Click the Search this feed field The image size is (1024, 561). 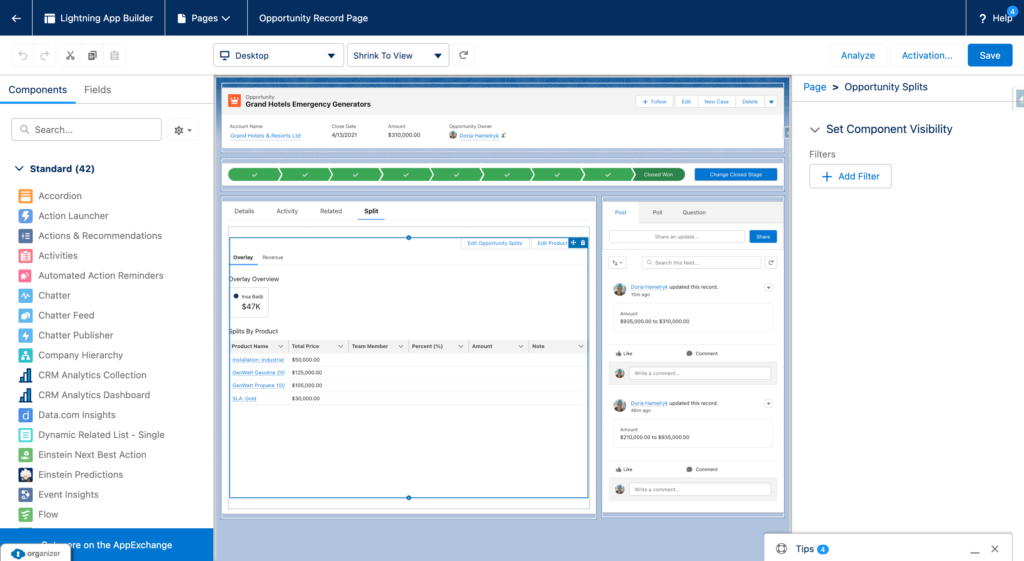click(x=701, y=263)
